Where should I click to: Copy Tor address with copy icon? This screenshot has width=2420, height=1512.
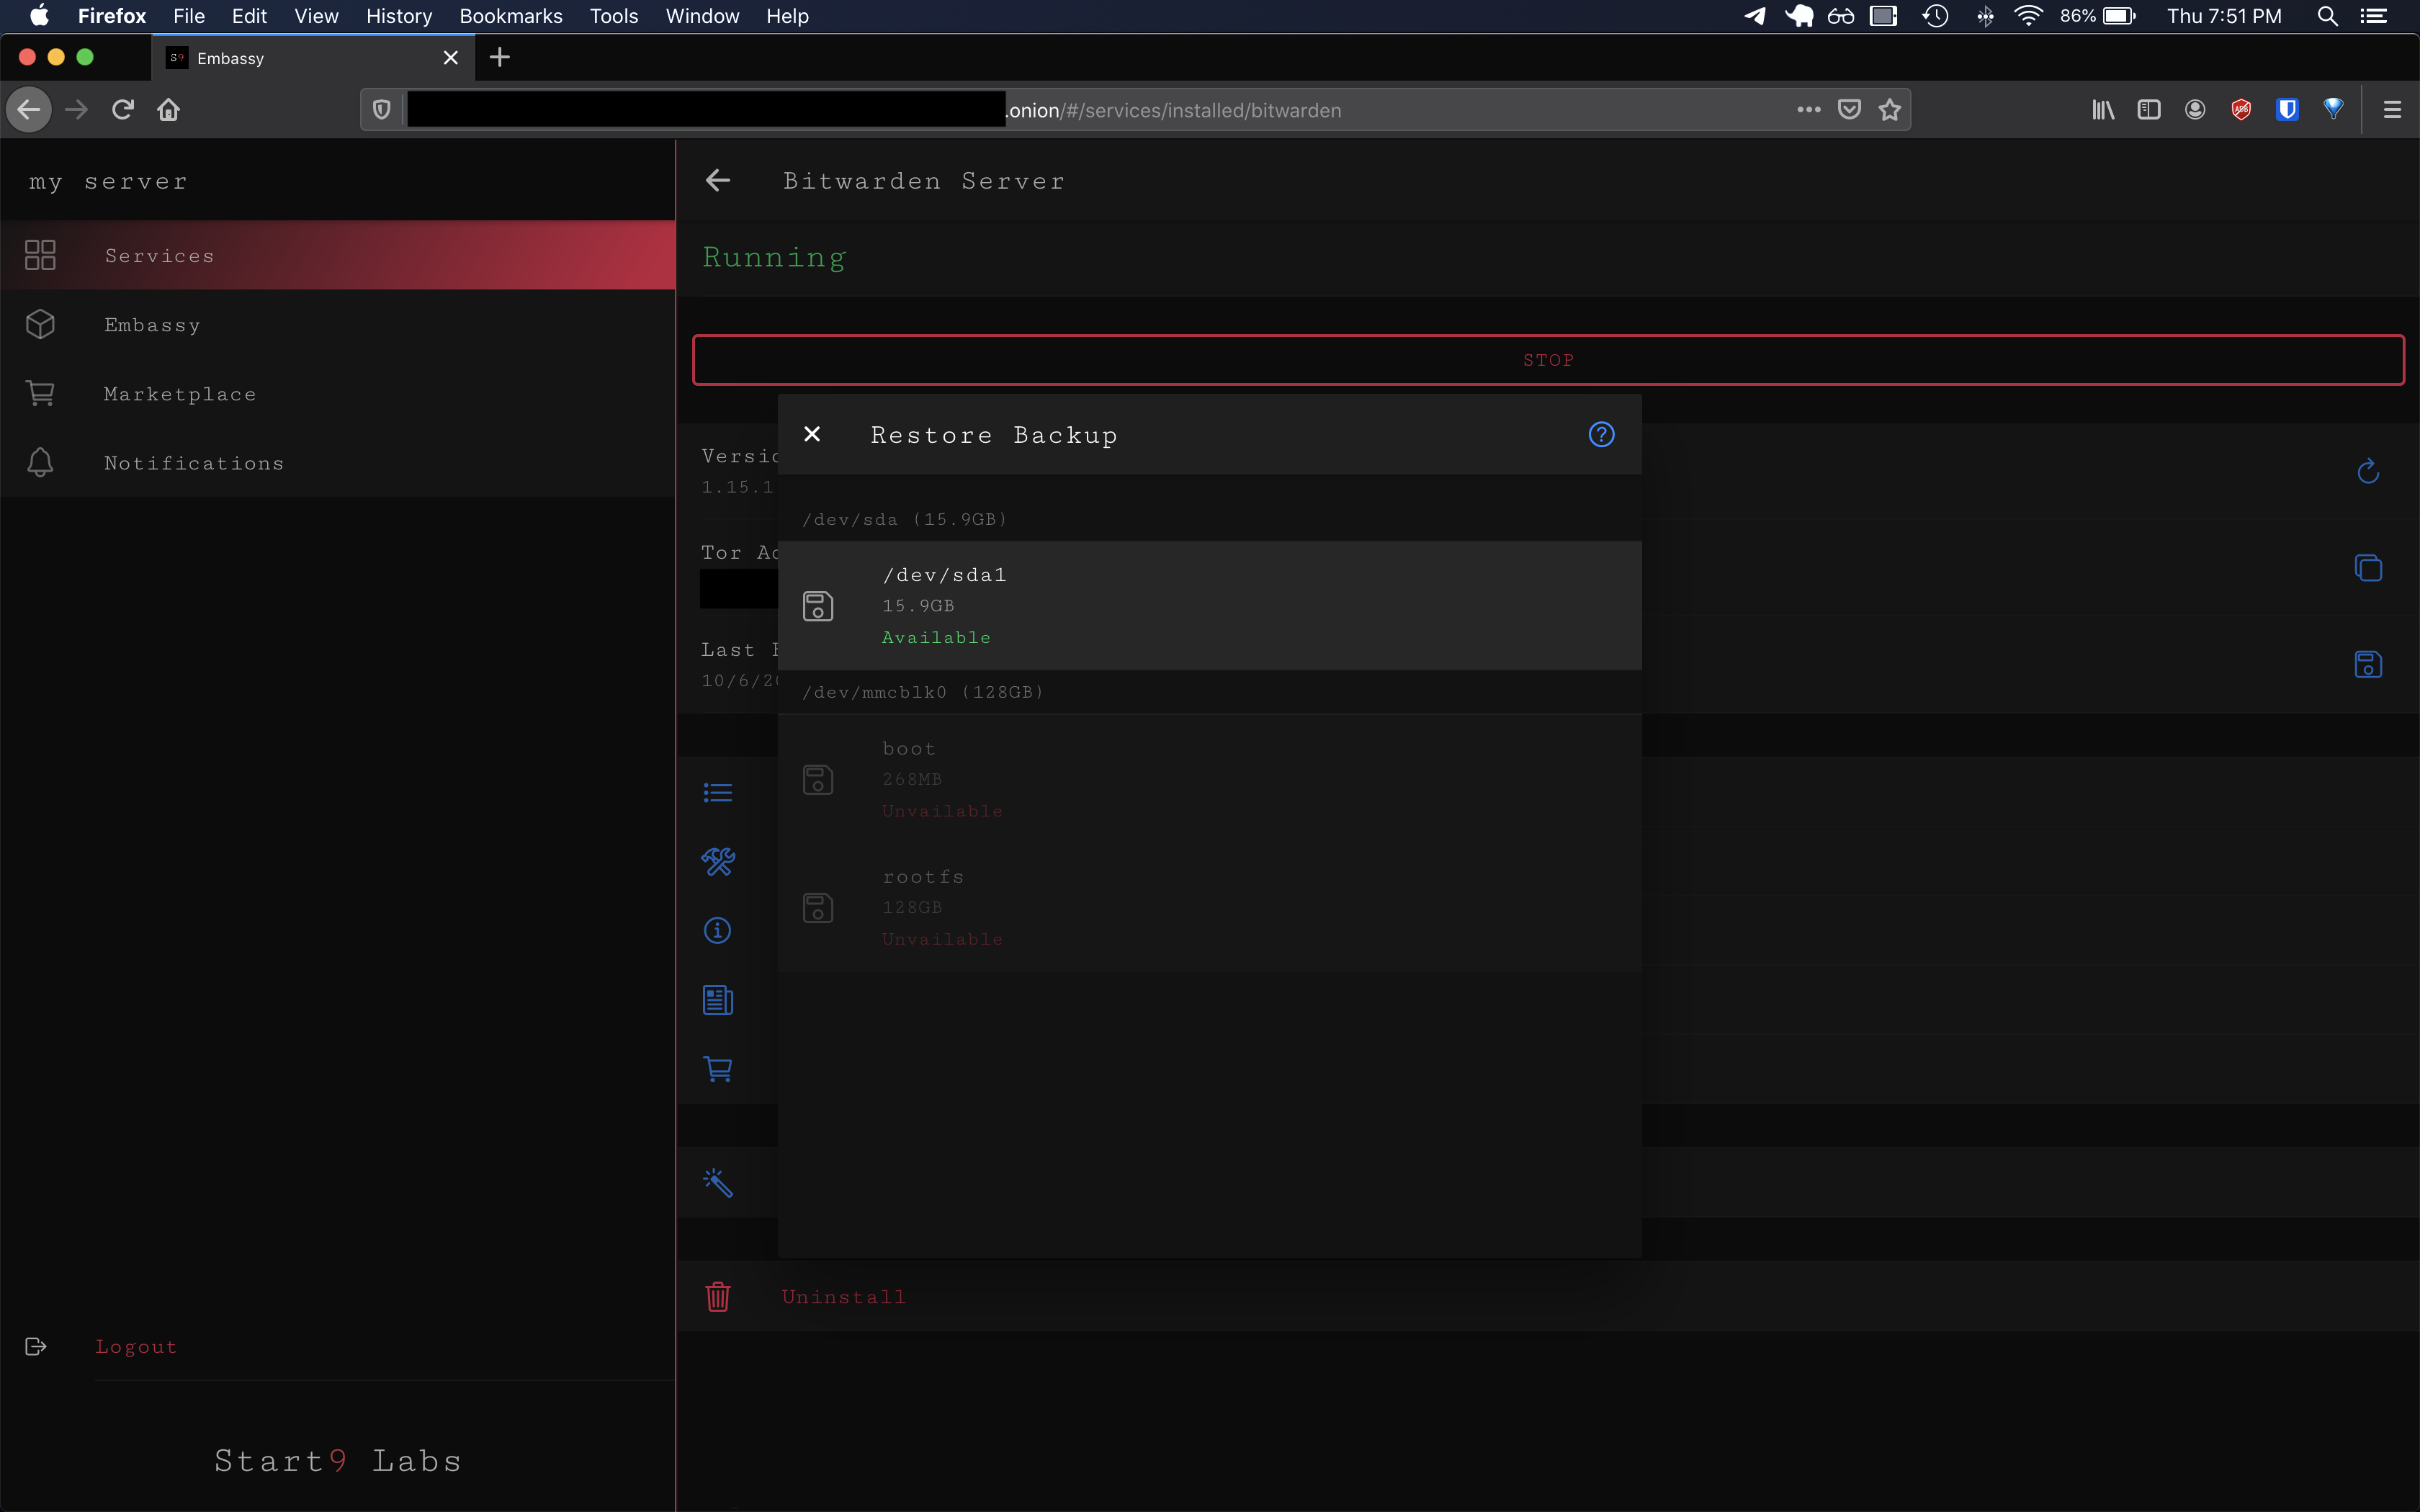[x=2367, y=568]
